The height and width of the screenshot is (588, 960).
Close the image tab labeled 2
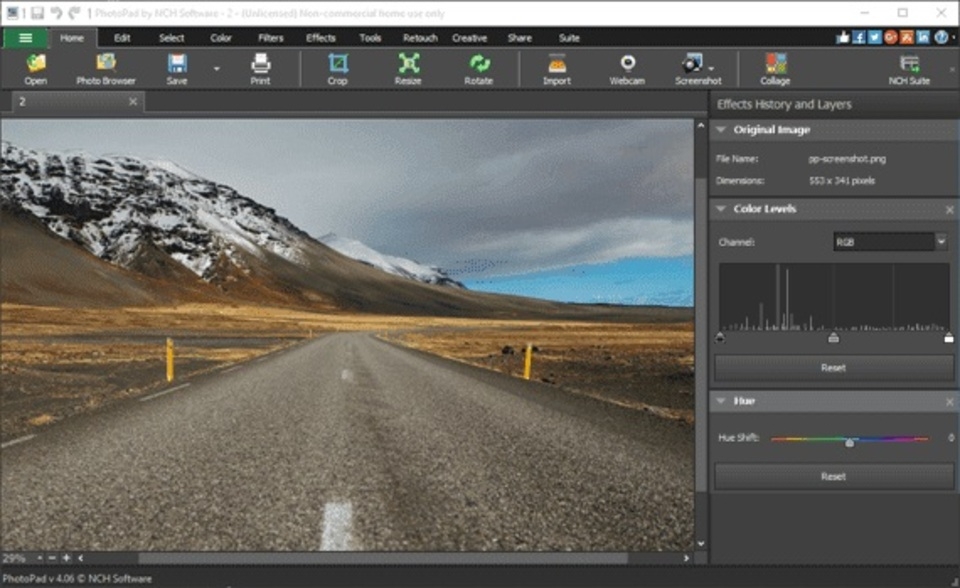click(x=131, y=101)
